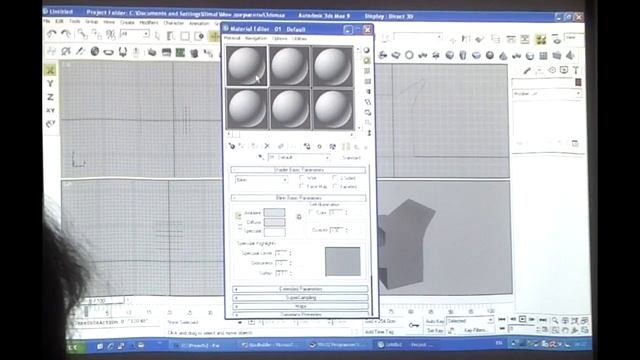Viewport: 640px width, 360px height.
Task: Open Display command panel tab
Action: [x=564, y=70]
